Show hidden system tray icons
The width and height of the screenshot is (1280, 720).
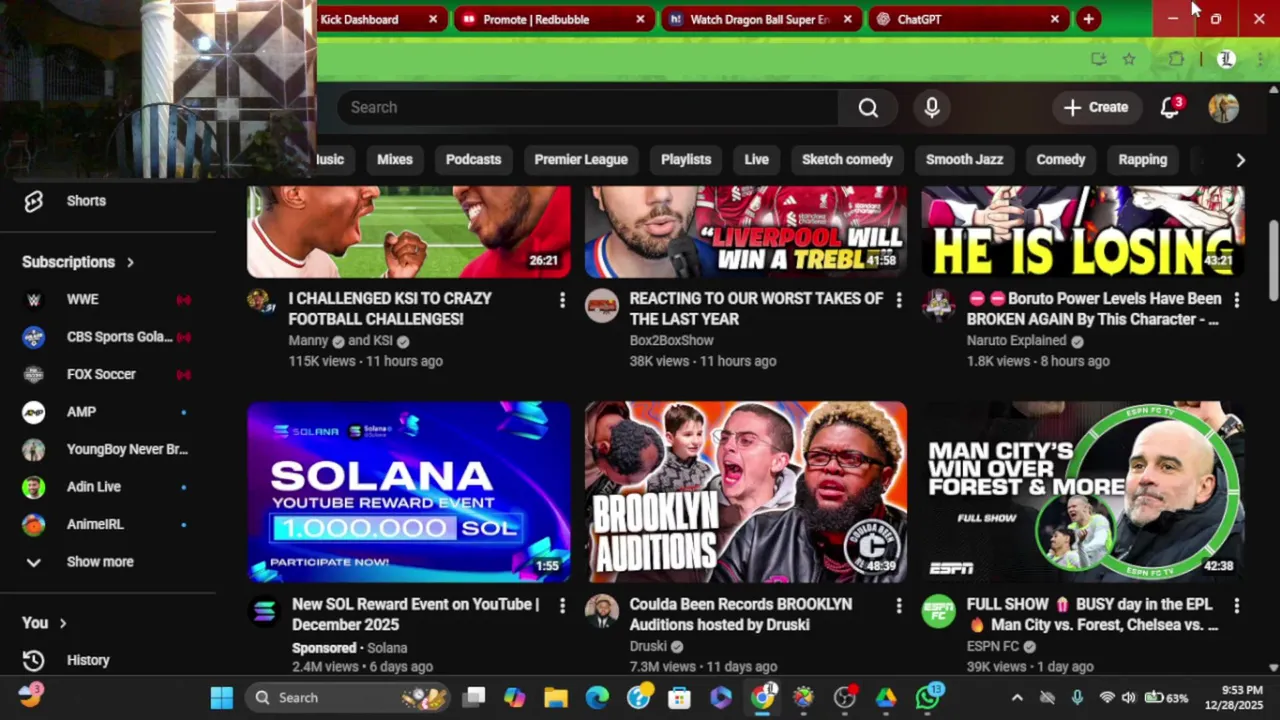tap(1017, 698)
